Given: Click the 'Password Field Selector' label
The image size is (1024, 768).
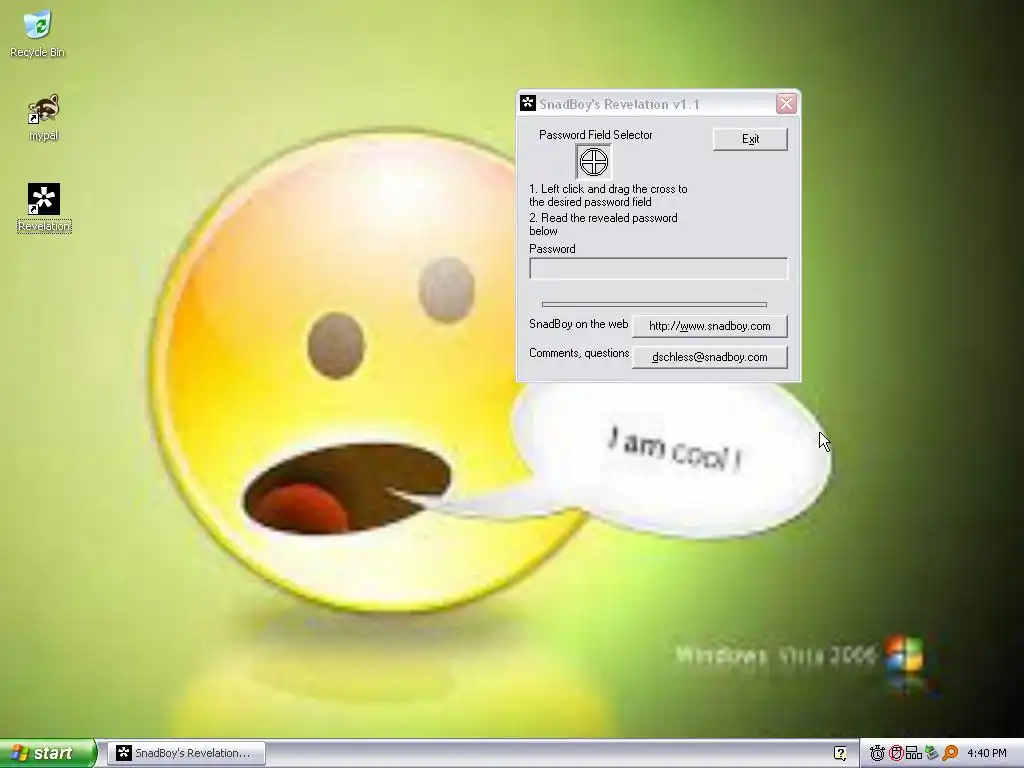Looking at the screenshot, I should pos(596,135).
